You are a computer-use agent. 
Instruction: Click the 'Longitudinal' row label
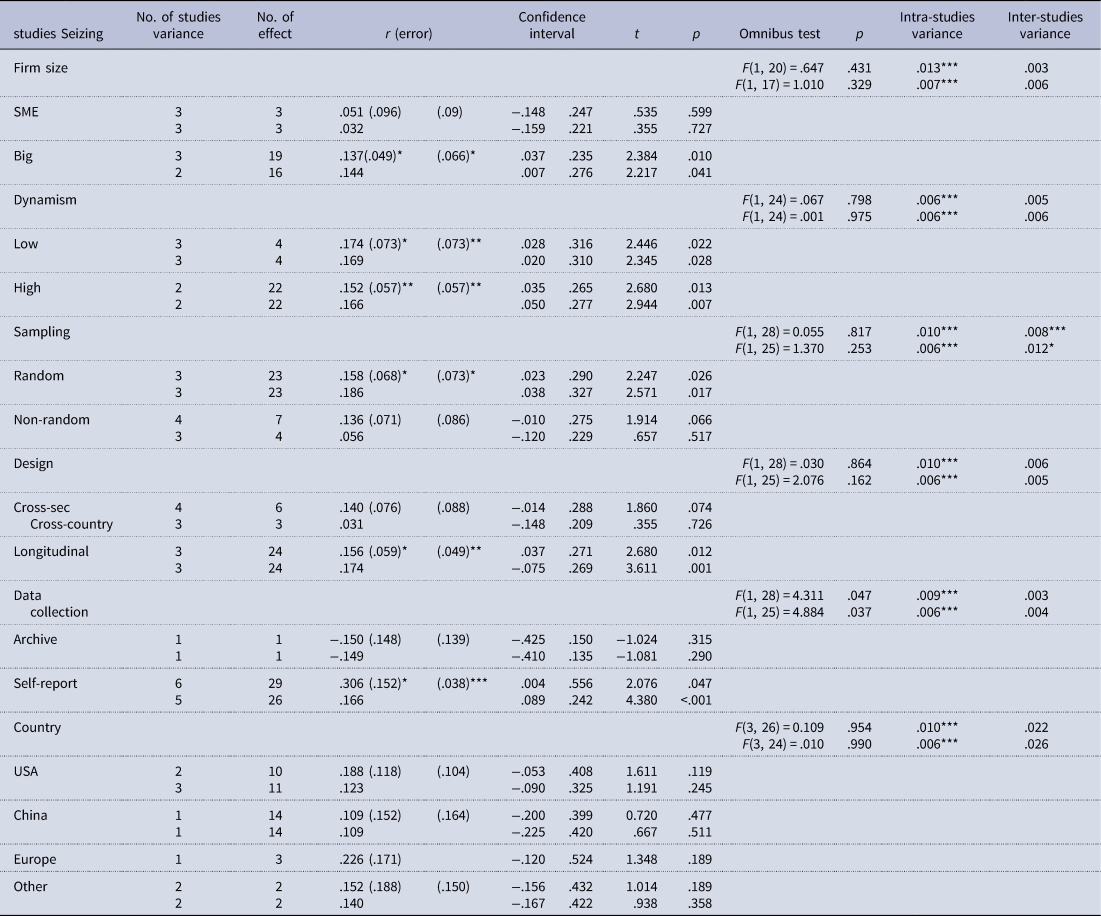(x=53, y=551)
